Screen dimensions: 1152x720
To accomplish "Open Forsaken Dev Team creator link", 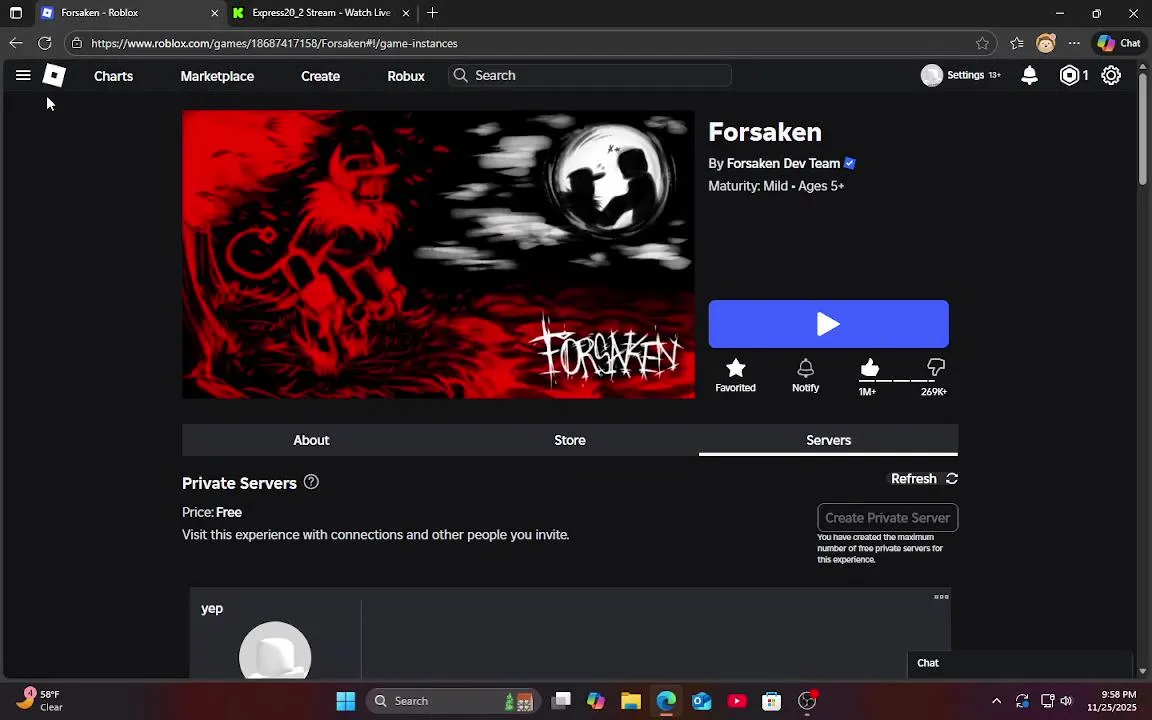I will click(x=782, y=163).
